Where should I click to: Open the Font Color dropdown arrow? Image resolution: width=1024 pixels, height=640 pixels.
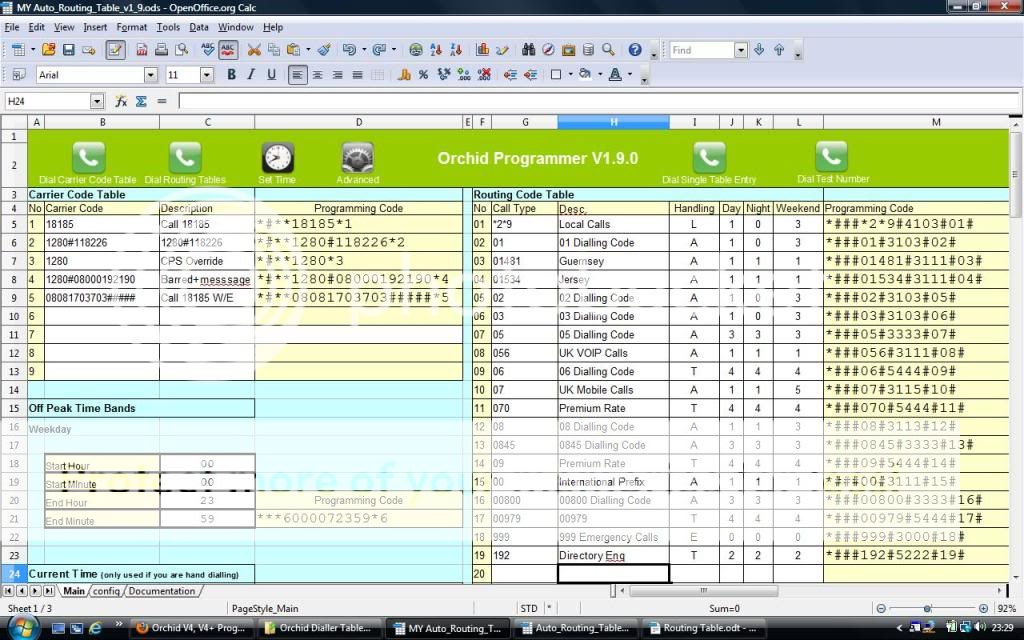[630, 74]
